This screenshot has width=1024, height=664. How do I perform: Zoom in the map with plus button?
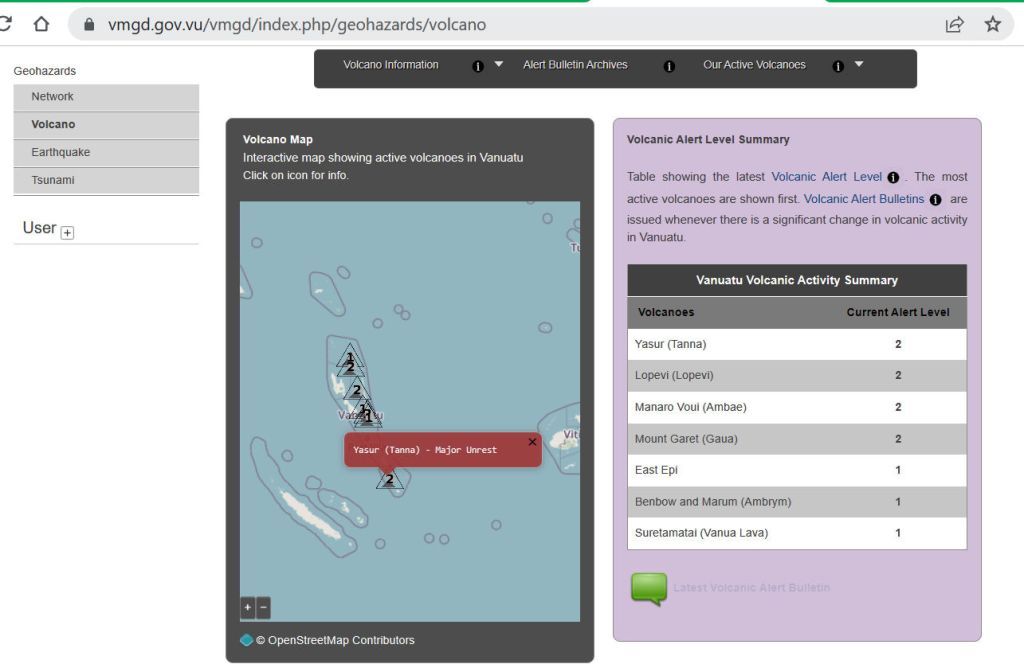247,607
